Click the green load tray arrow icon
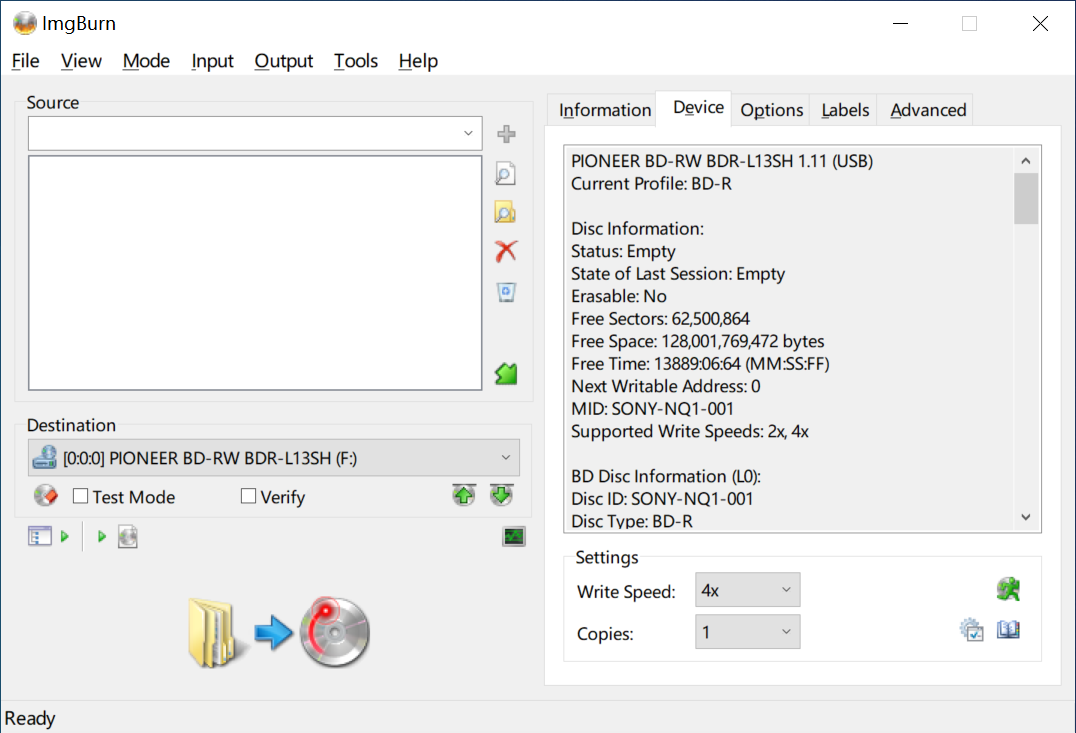Viewport: 1076px width, 733px height. tap(502, 495)
